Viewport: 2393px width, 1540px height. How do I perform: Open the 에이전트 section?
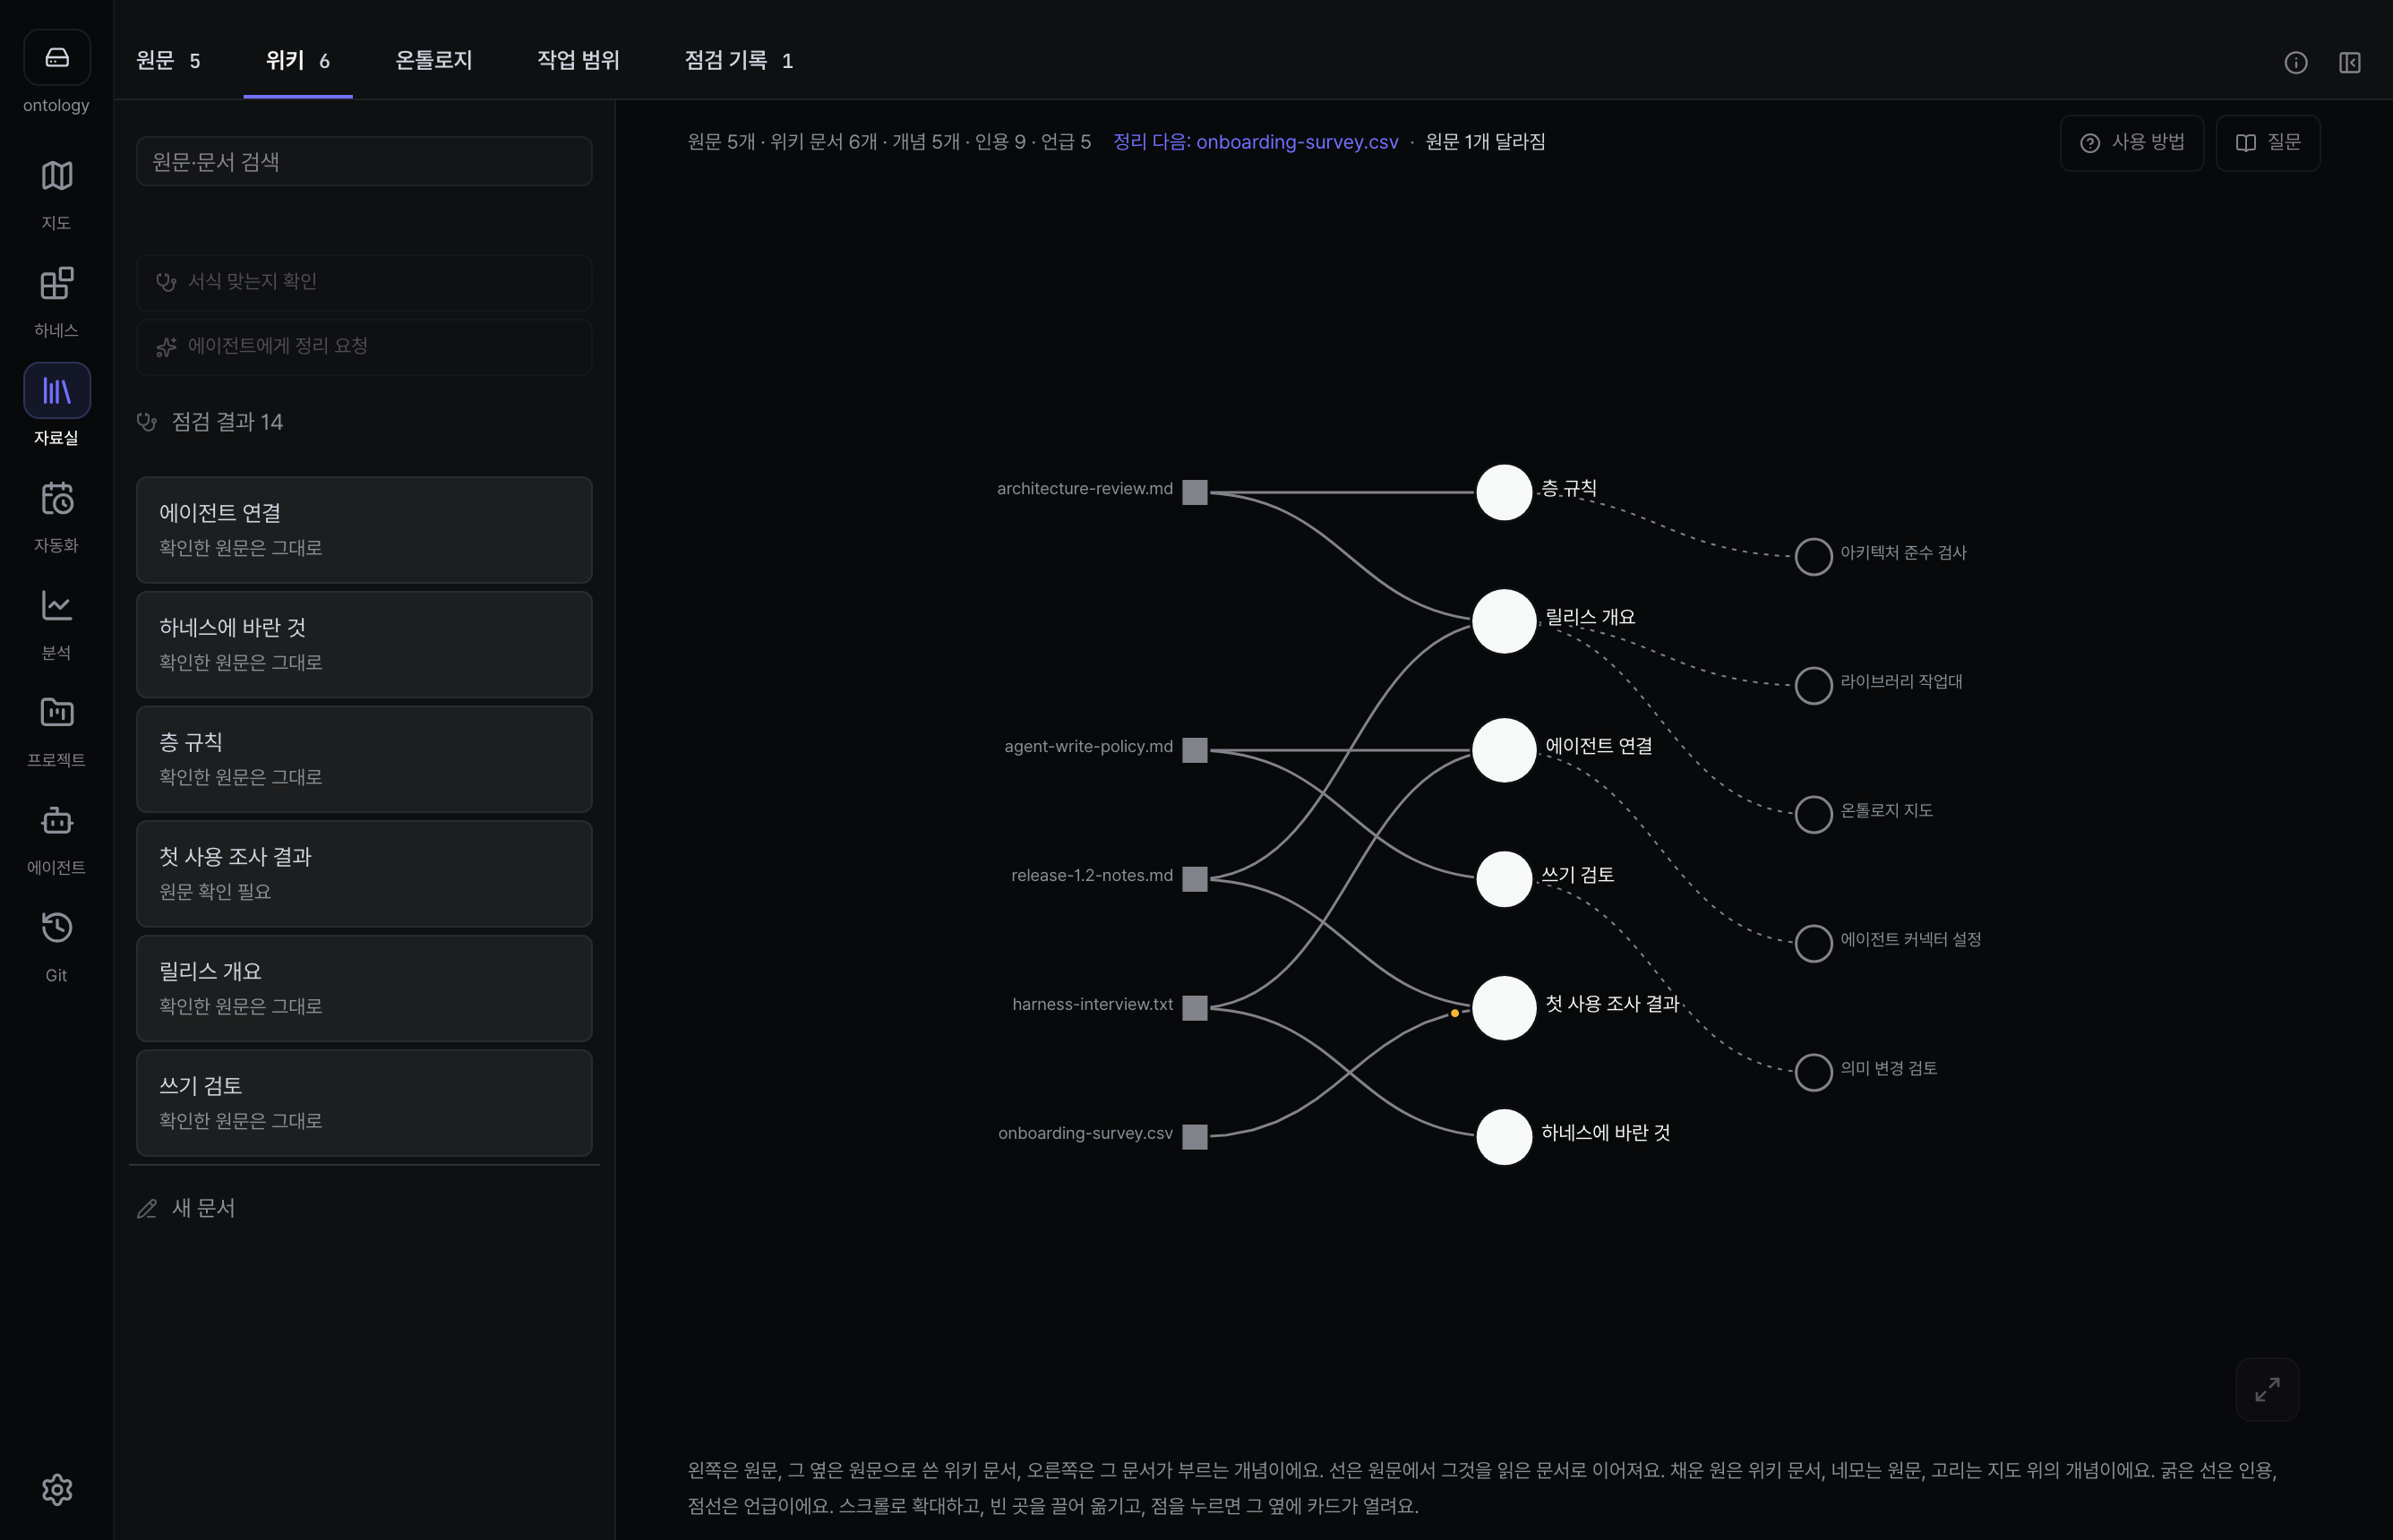57,838
